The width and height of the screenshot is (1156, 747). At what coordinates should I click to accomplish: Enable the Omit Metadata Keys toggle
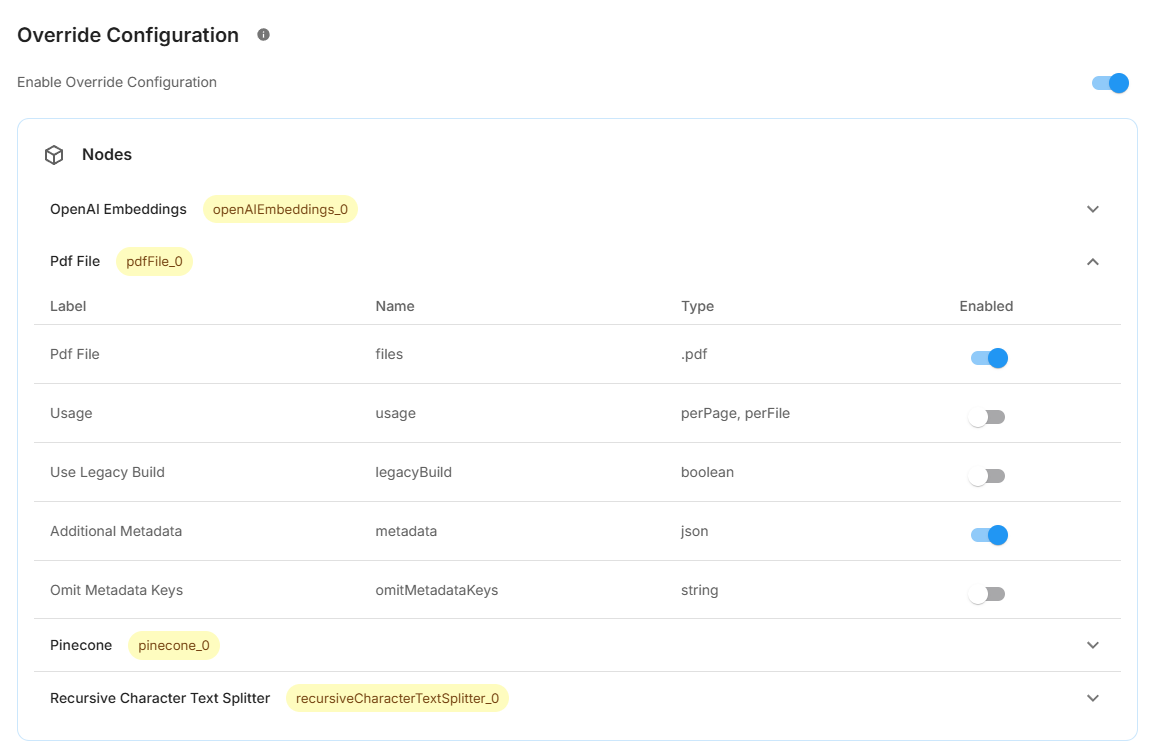pyautogui.click(x=986, y=594)
